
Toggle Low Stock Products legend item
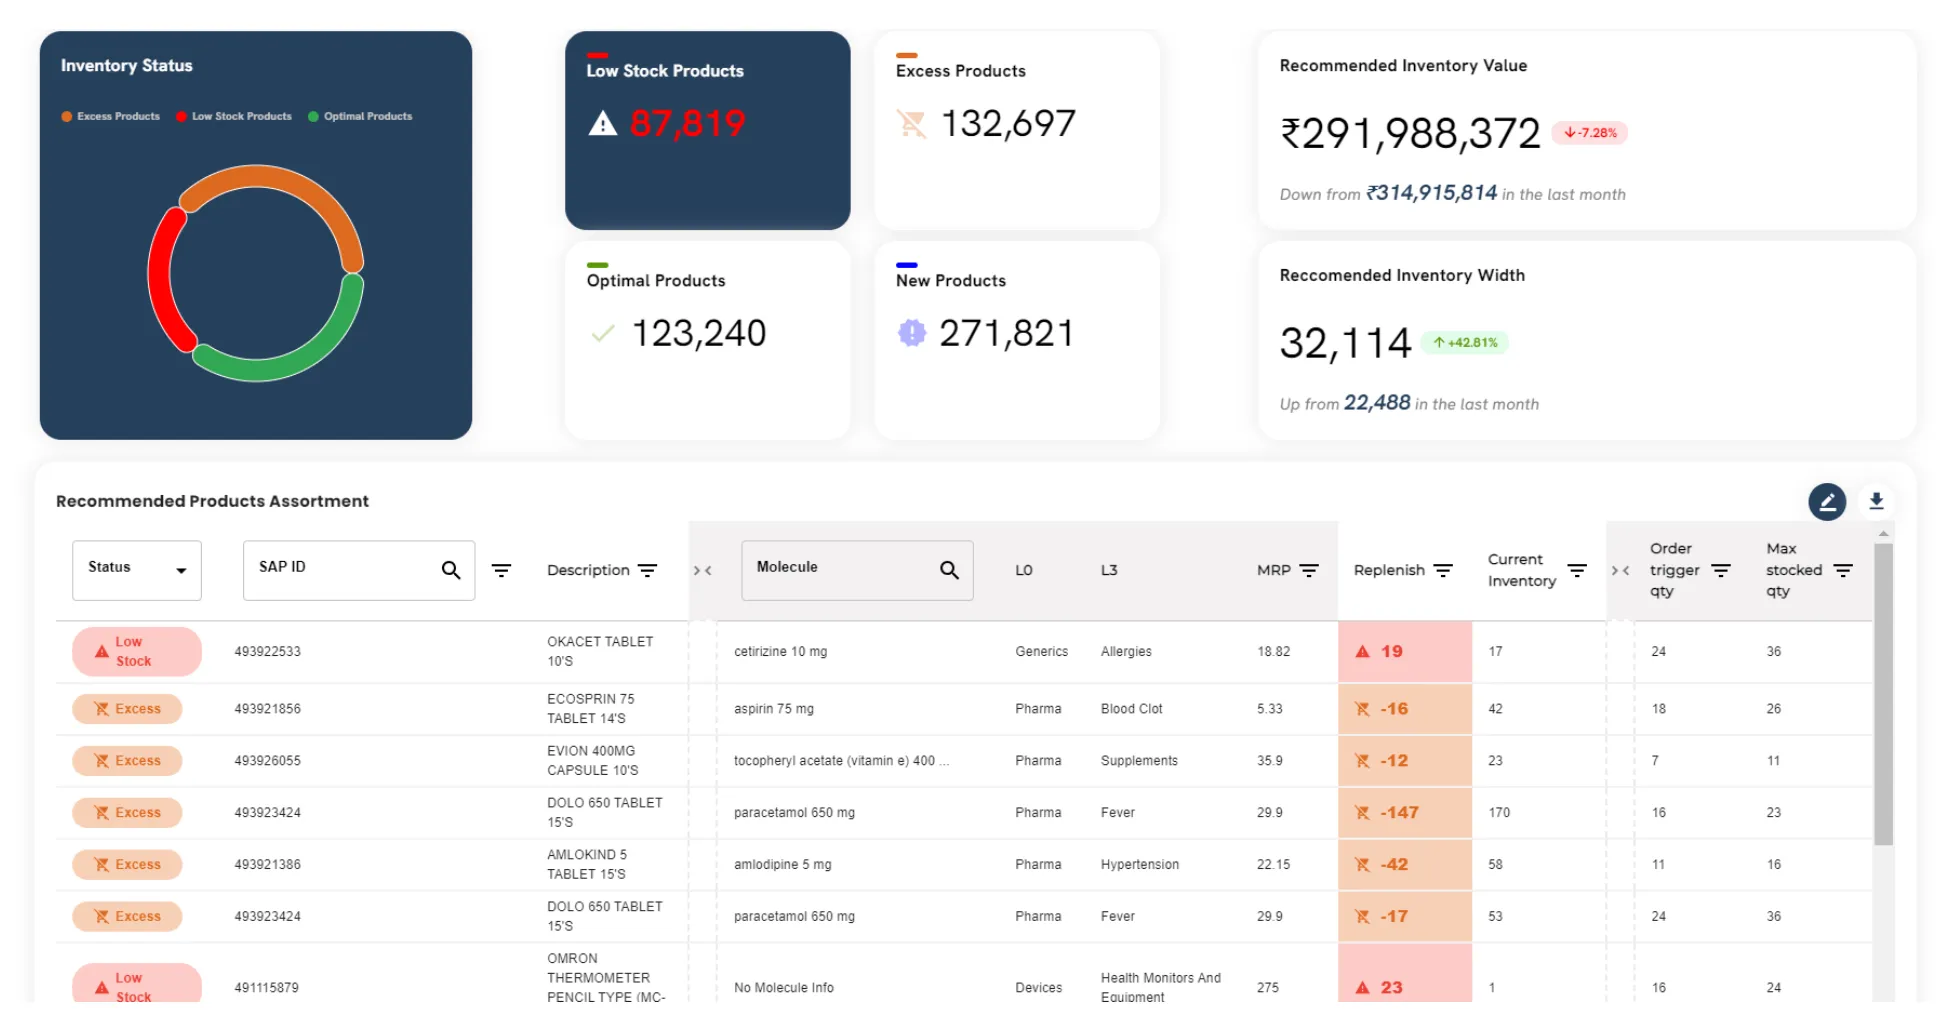[x=234, y=116]
